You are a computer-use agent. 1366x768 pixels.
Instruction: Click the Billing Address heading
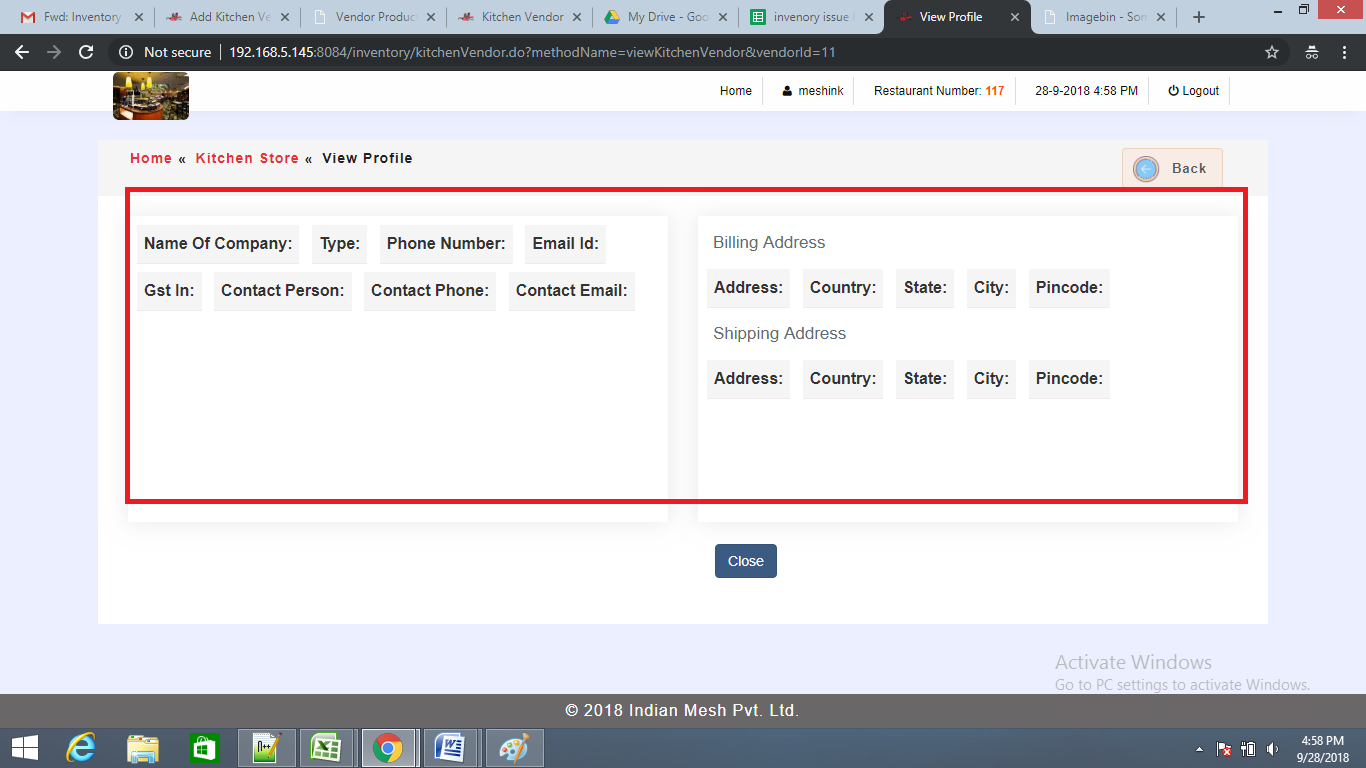tap(769, 242)
